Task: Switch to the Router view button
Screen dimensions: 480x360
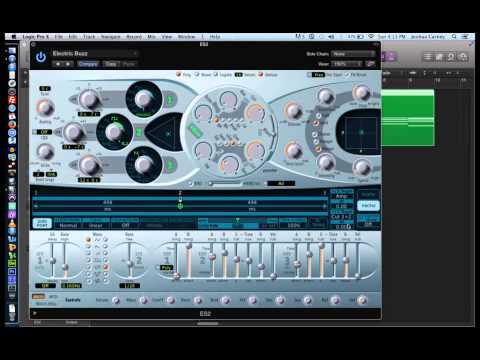Action: tap(368, 194)
